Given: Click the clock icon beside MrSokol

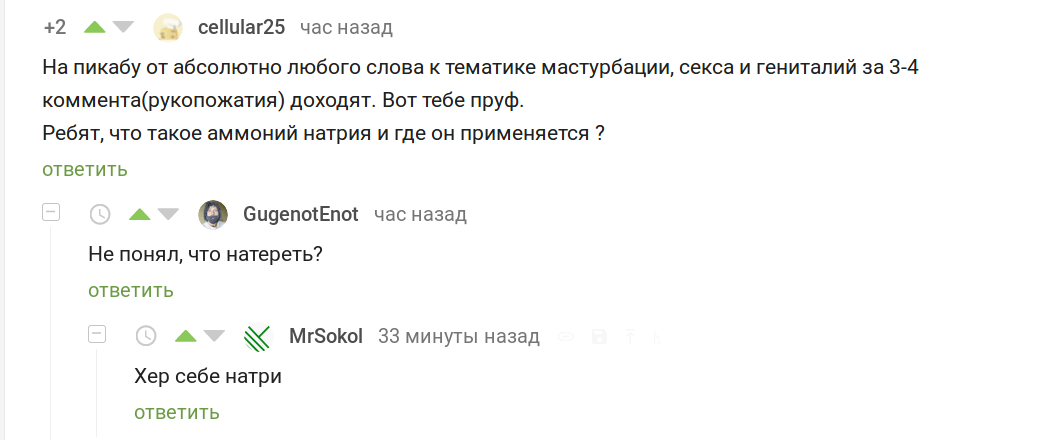Looking at the screenshot, I should coord(146,336).
